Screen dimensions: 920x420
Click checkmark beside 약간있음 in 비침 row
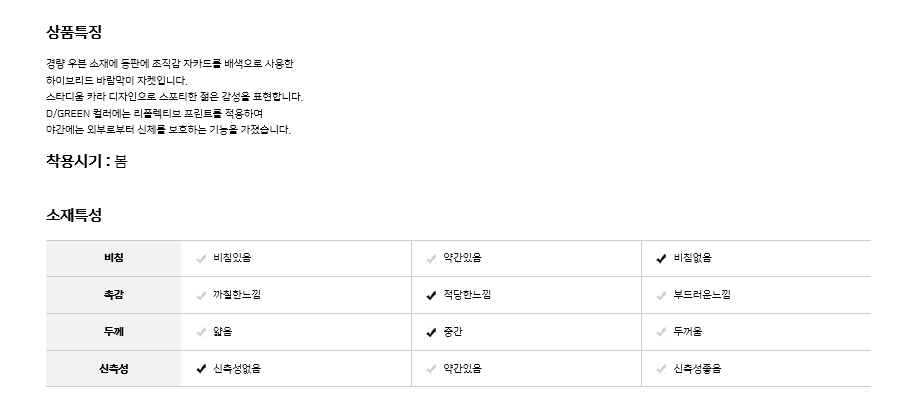(431, 258)
